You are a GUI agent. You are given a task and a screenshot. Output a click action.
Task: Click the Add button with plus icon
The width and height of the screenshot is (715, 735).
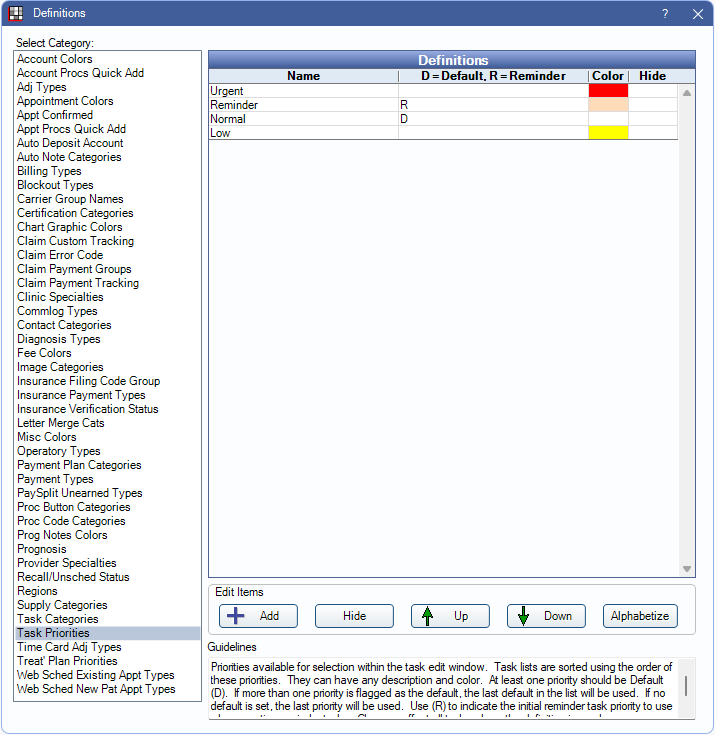coord(258,616)
